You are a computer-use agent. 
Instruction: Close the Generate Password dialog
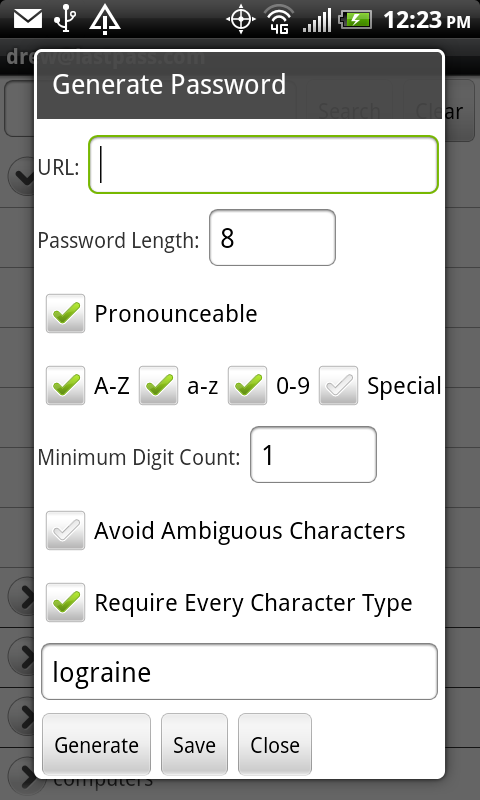click(x=275, y=744)
